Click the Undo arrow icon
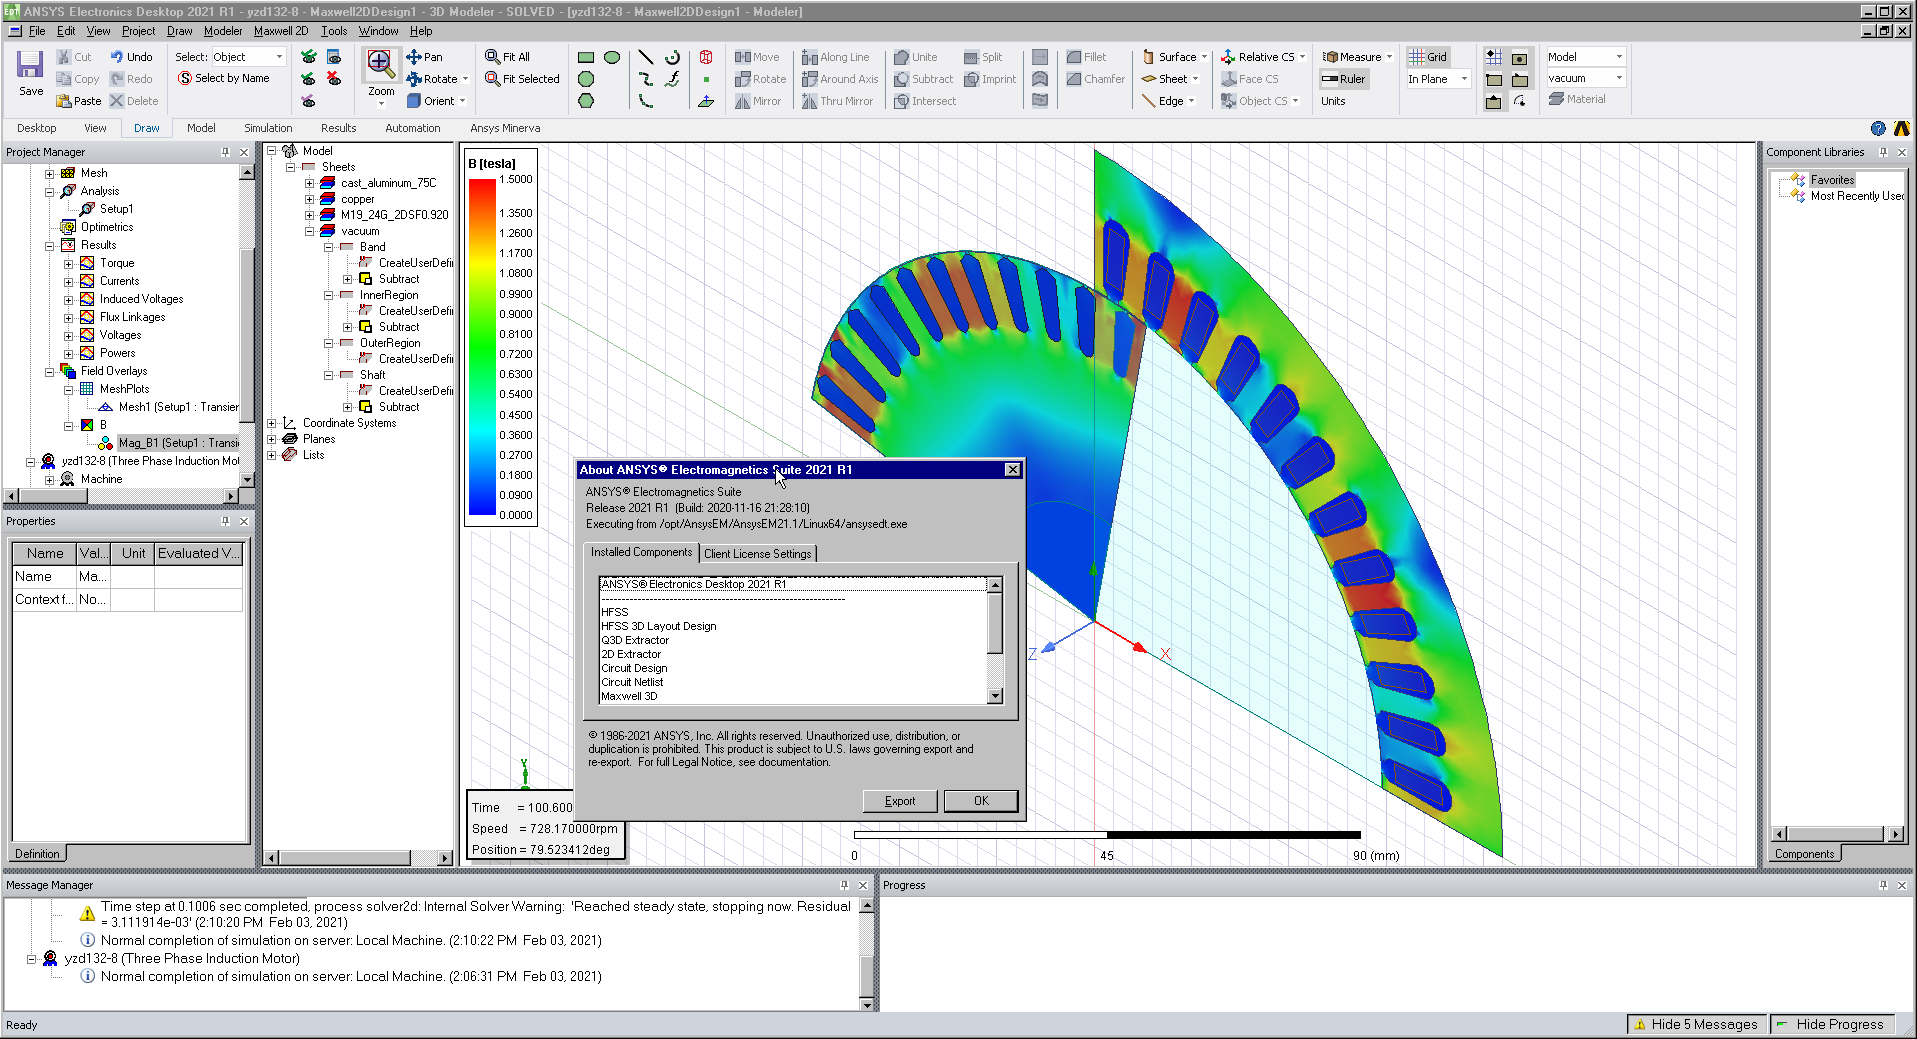 [x=116, y=57]
